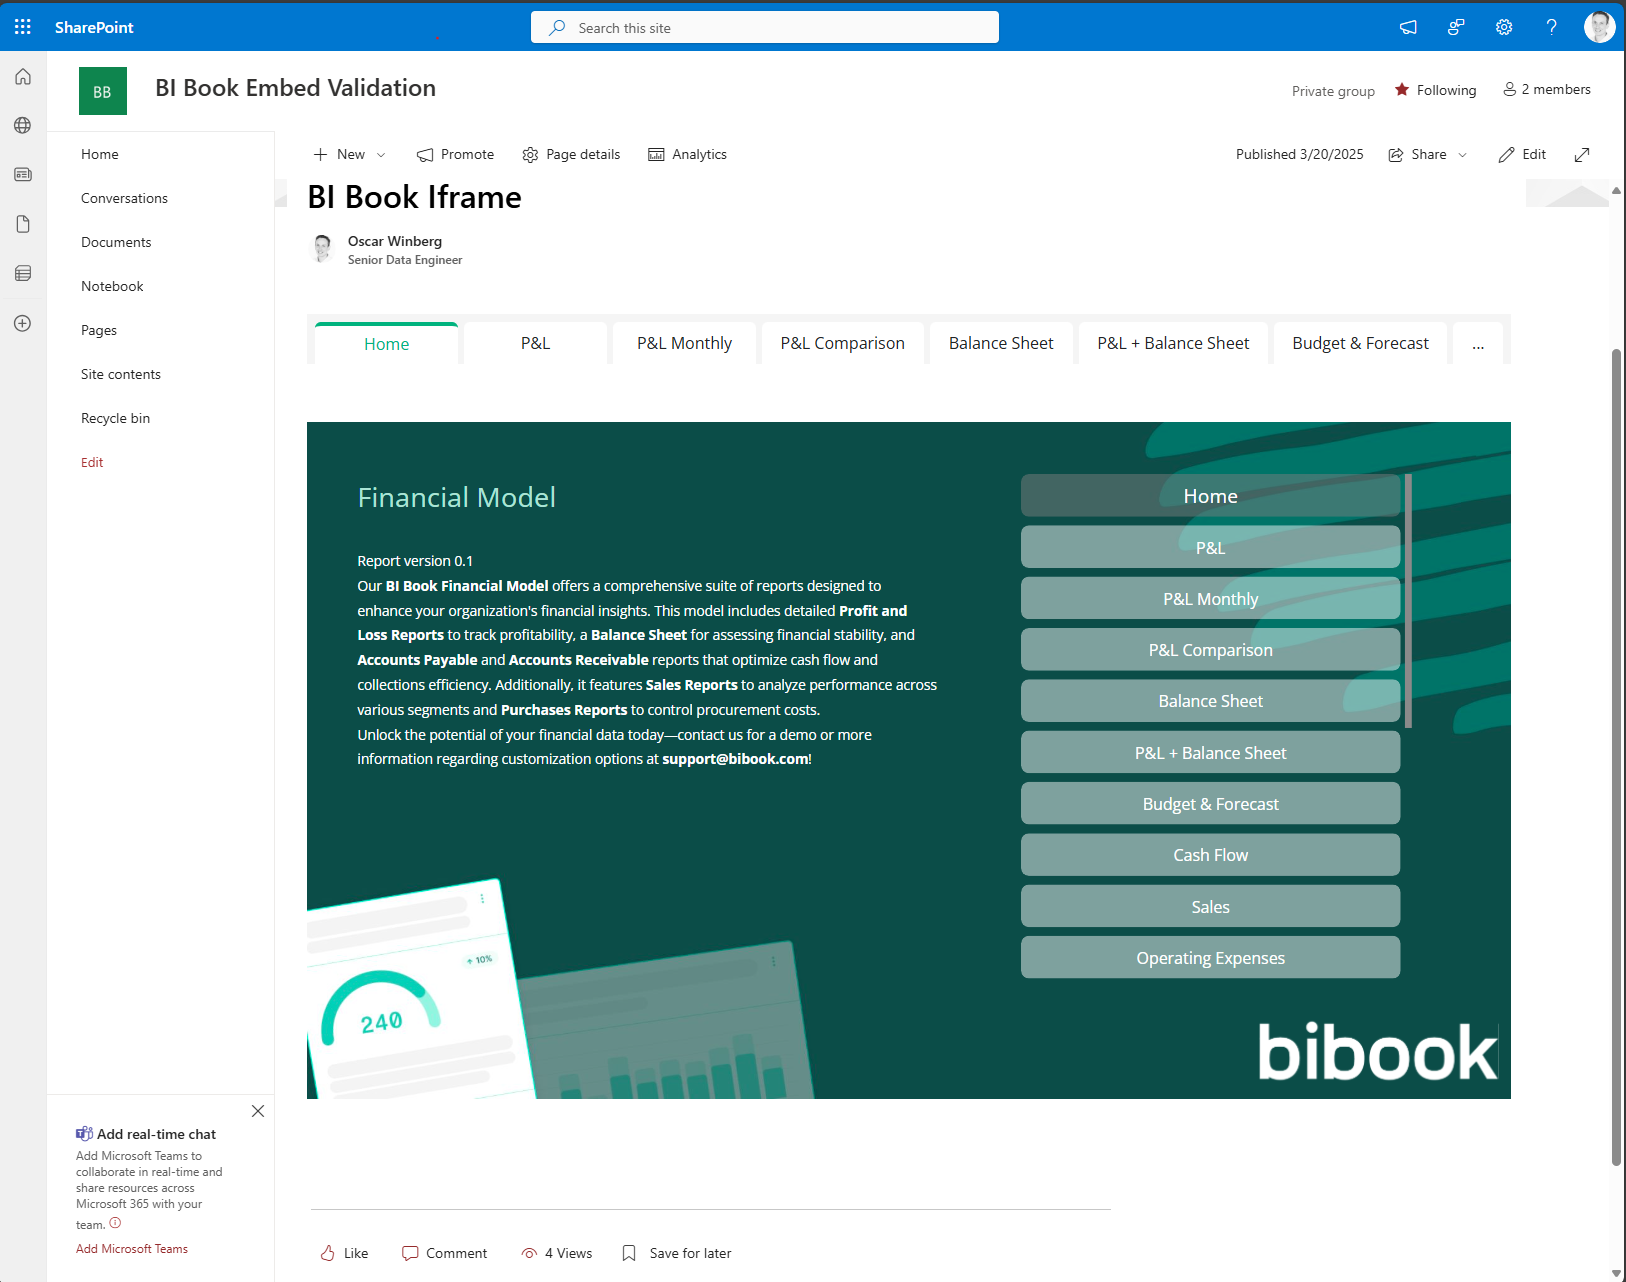This screenshot has height=1282, width=1626.
Task: Open Page details panel
Action: pos(571,154)
